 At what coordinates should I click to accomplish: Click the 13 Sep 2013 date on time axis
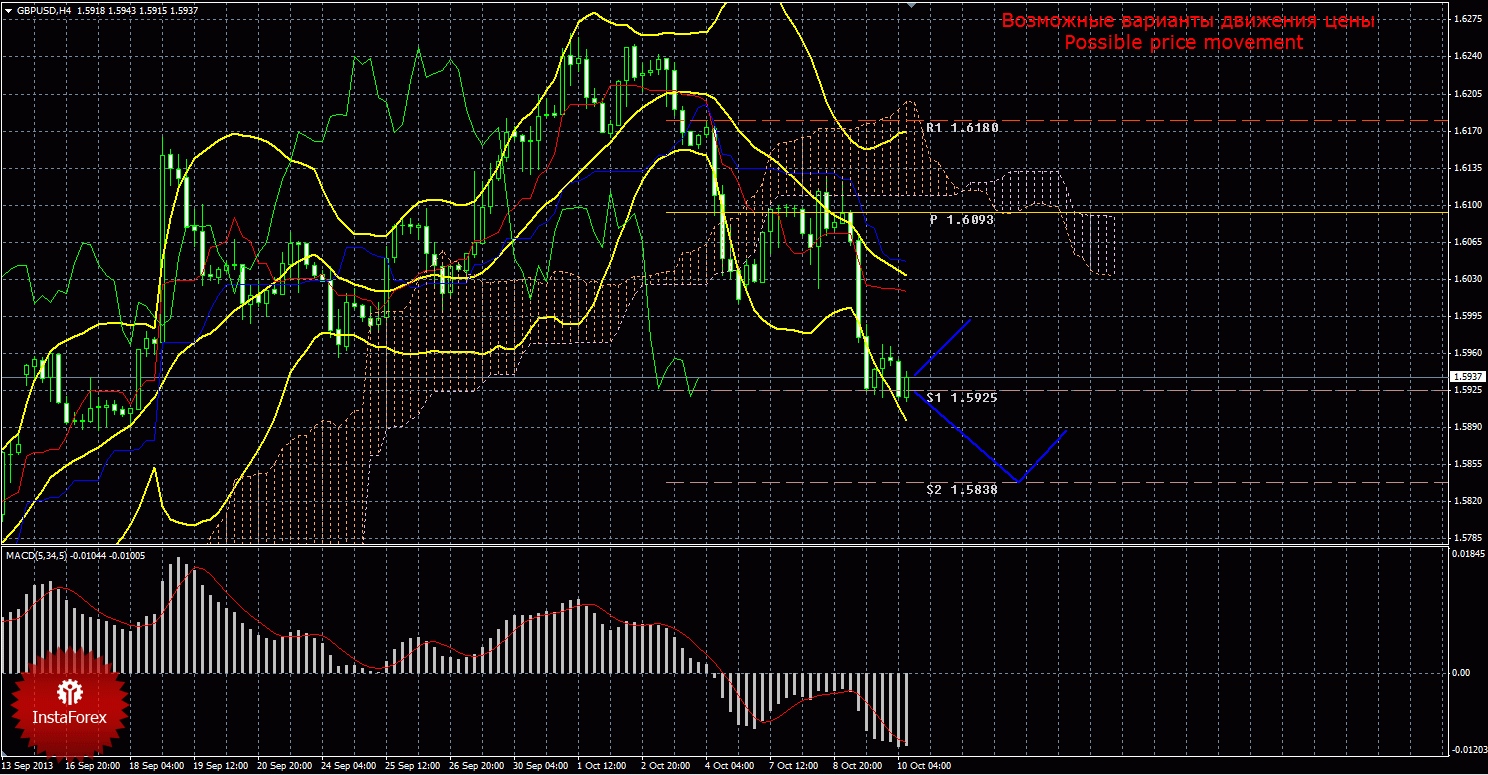(x=29, y=766)
